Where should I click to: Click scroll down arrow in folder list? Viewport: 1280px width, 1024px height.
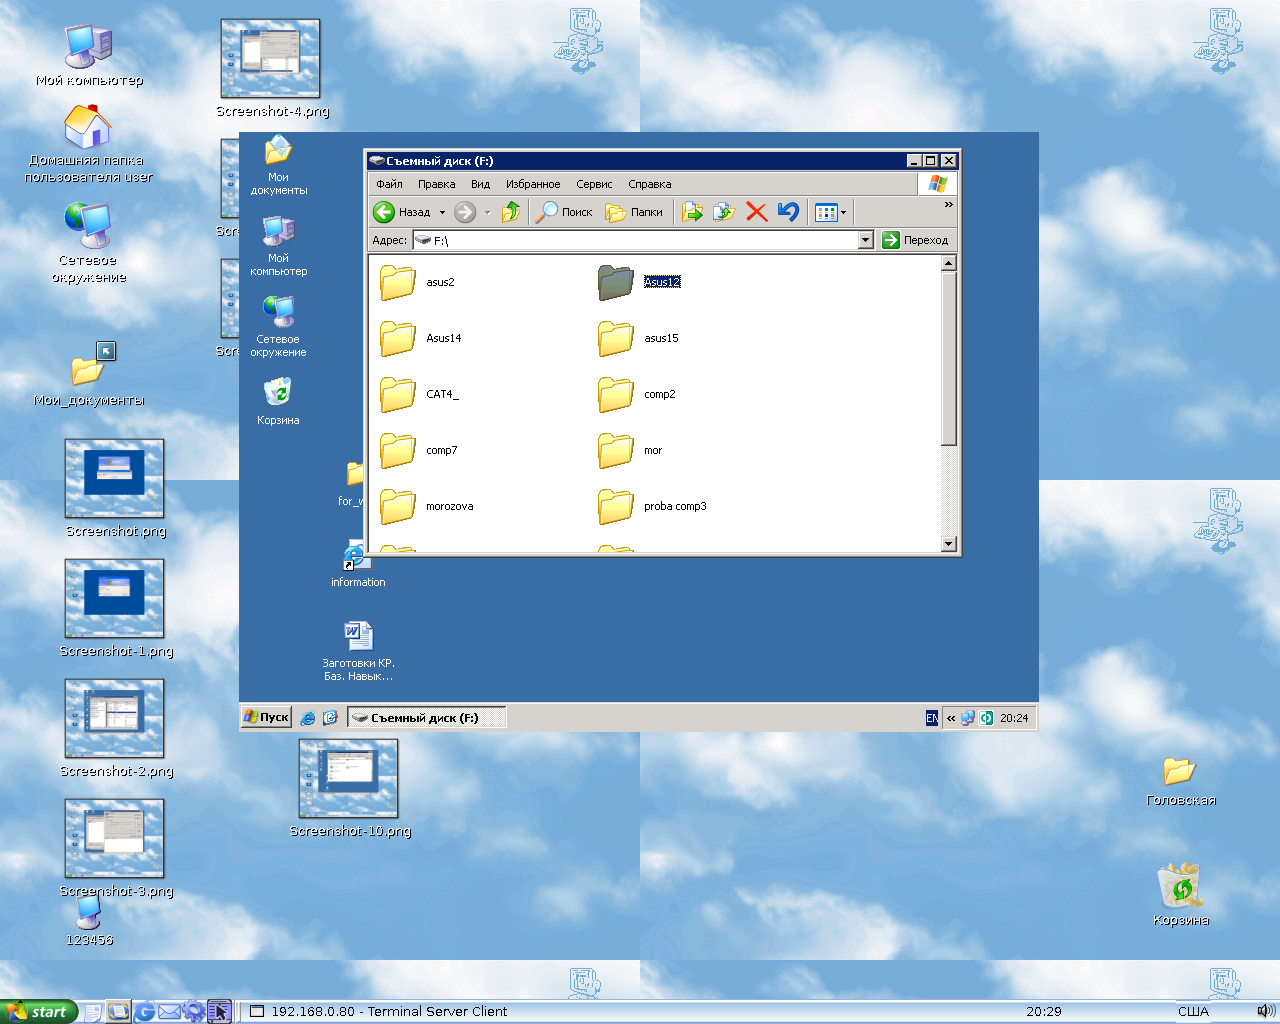[x=949, y=544]
